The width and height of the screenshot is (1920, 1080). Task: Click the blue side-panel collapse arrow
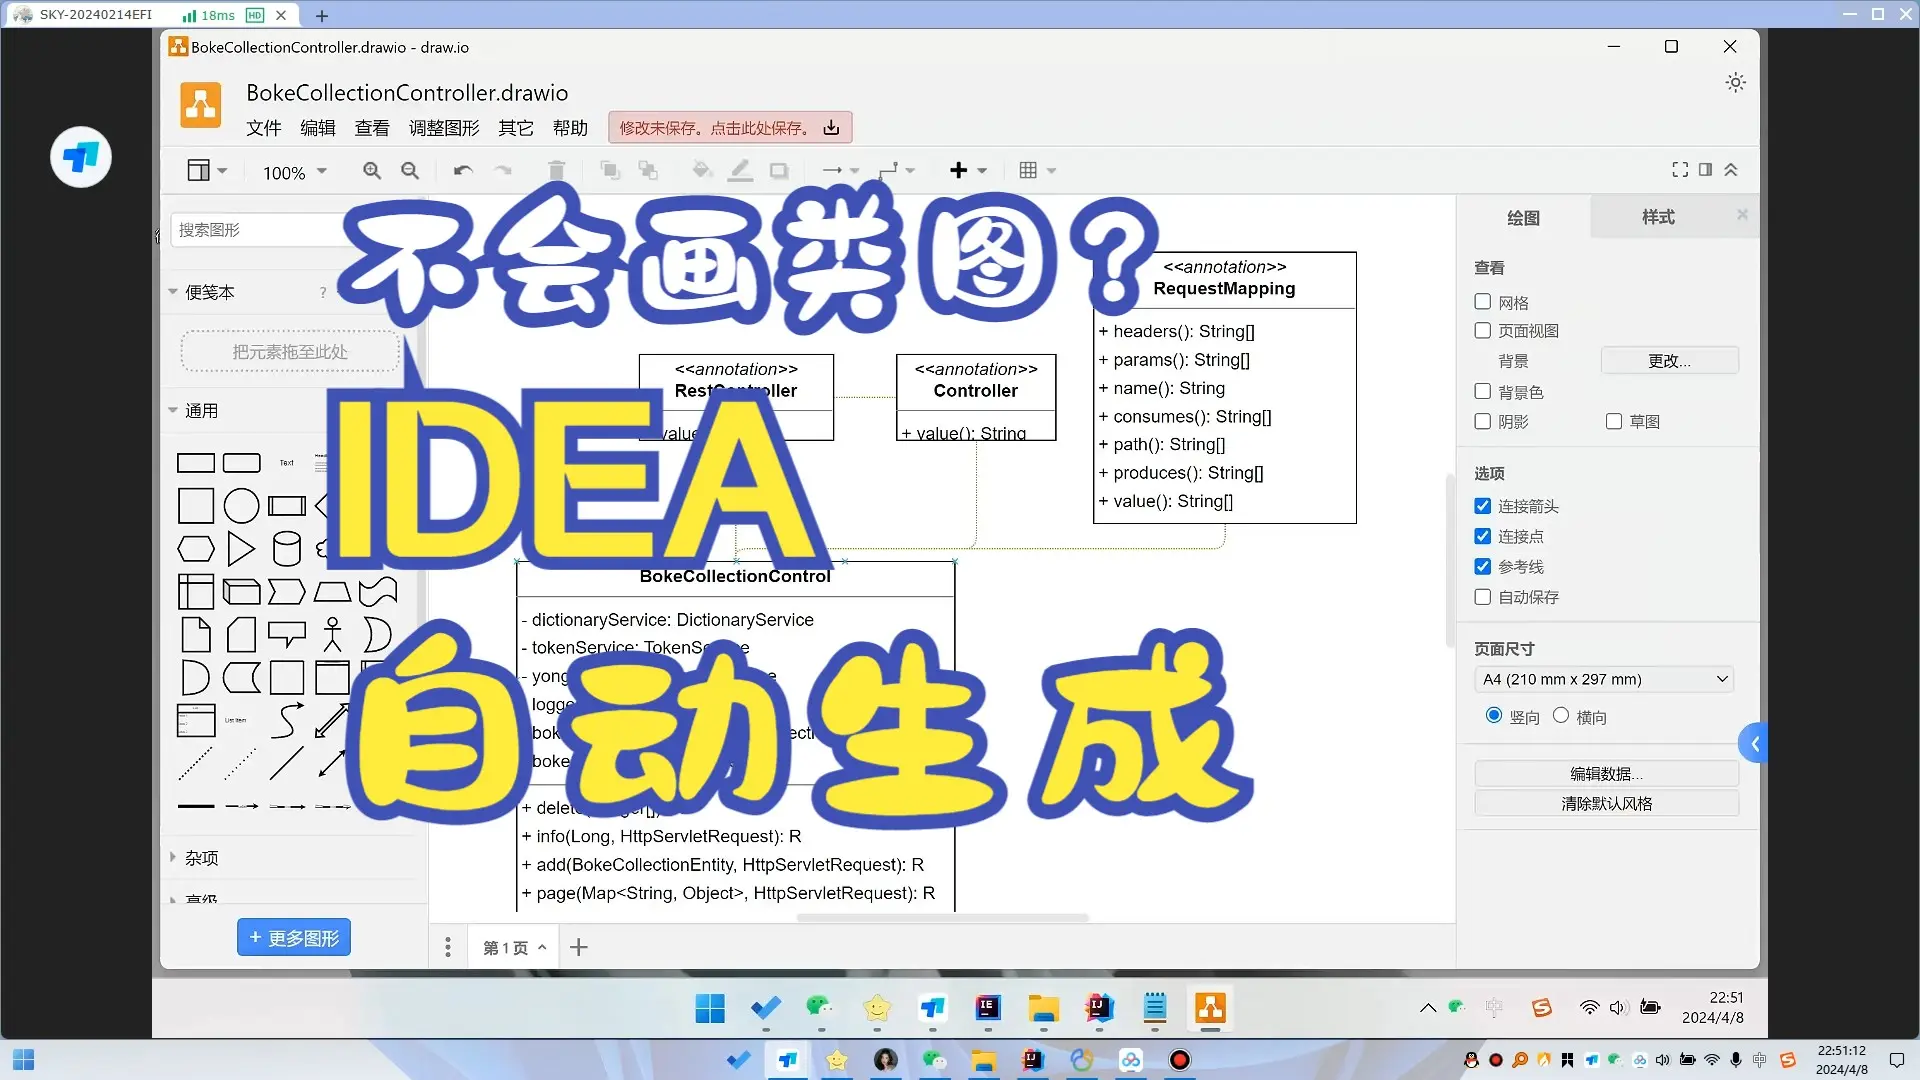pos(1754,743)
